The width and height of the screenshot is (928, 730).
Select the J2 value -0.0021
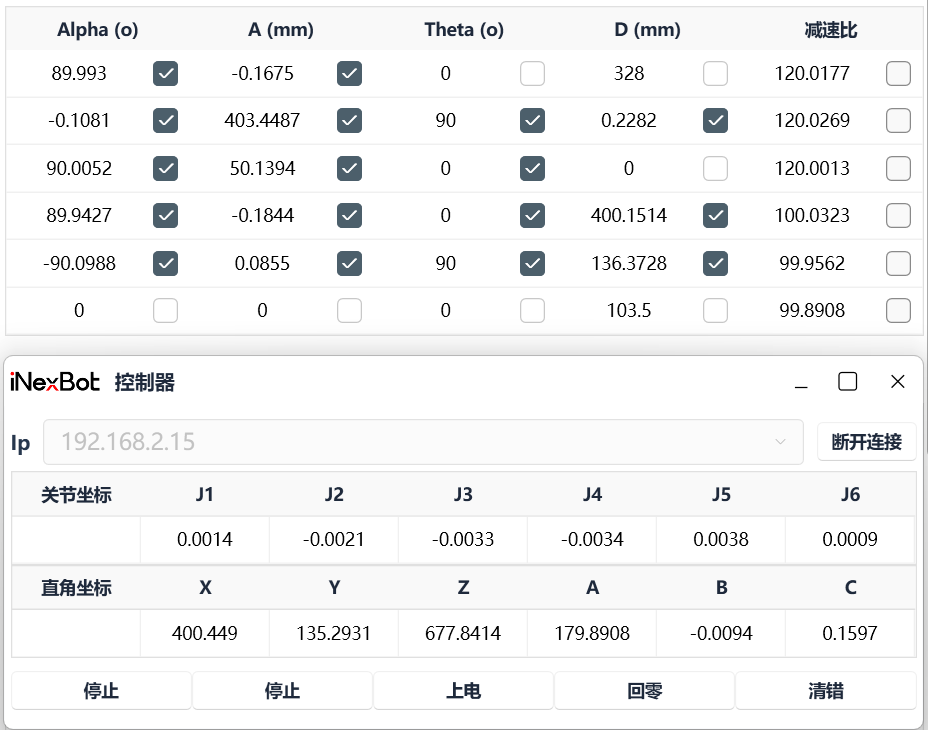coord(334,539)
